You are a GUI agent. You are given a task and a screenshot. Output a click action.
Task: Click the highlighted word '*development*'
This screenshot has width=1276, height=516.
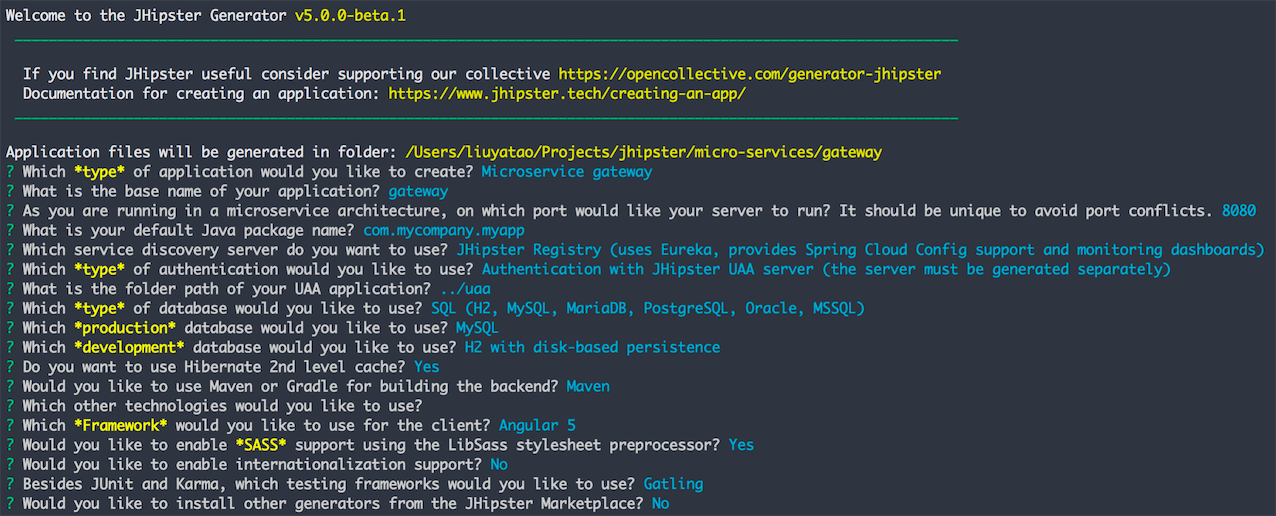click(129, 347)
